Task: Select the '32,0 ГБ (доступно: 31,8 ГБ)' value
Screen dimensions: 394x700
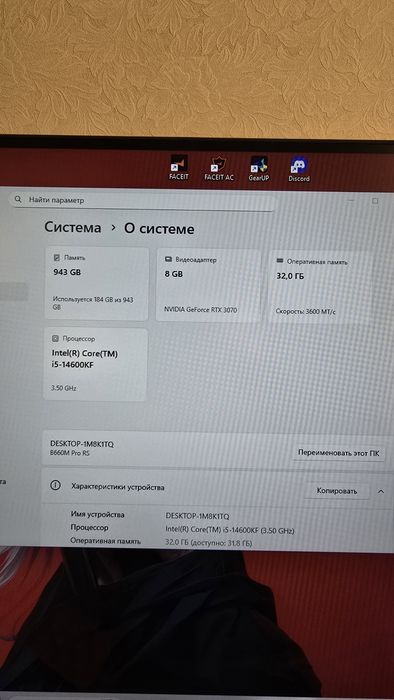Action: point(209,543)
